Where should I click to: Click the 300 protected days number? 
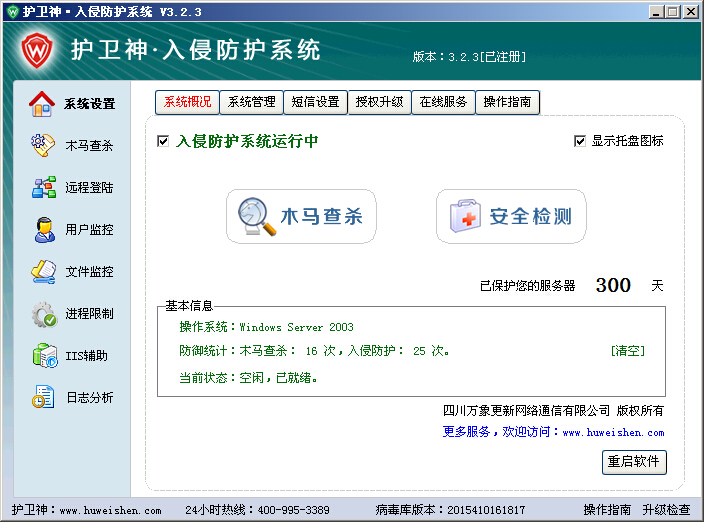click(x=613, y=285)
